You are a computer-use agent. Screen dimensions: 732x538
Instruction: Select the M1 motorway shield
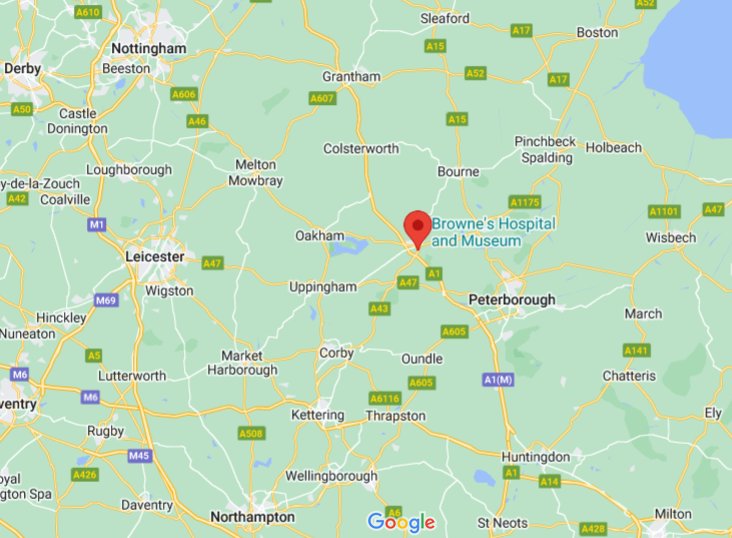coord(97,225)
